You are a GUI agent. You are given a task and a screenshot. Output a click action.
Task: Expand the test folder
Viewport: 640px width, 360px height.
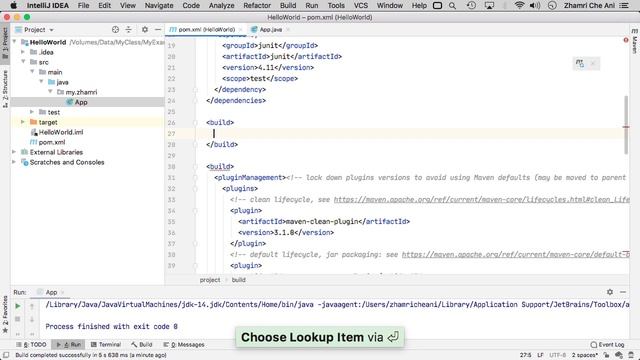coord(32,112)
